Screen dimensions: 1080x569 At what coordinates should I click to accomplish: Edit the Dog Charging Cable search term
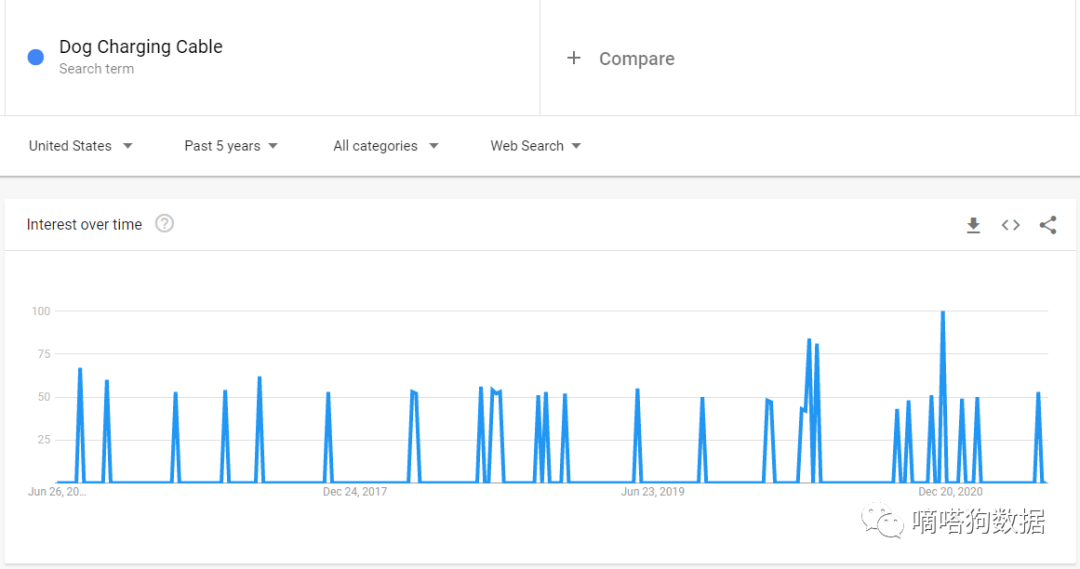(141, 47)
